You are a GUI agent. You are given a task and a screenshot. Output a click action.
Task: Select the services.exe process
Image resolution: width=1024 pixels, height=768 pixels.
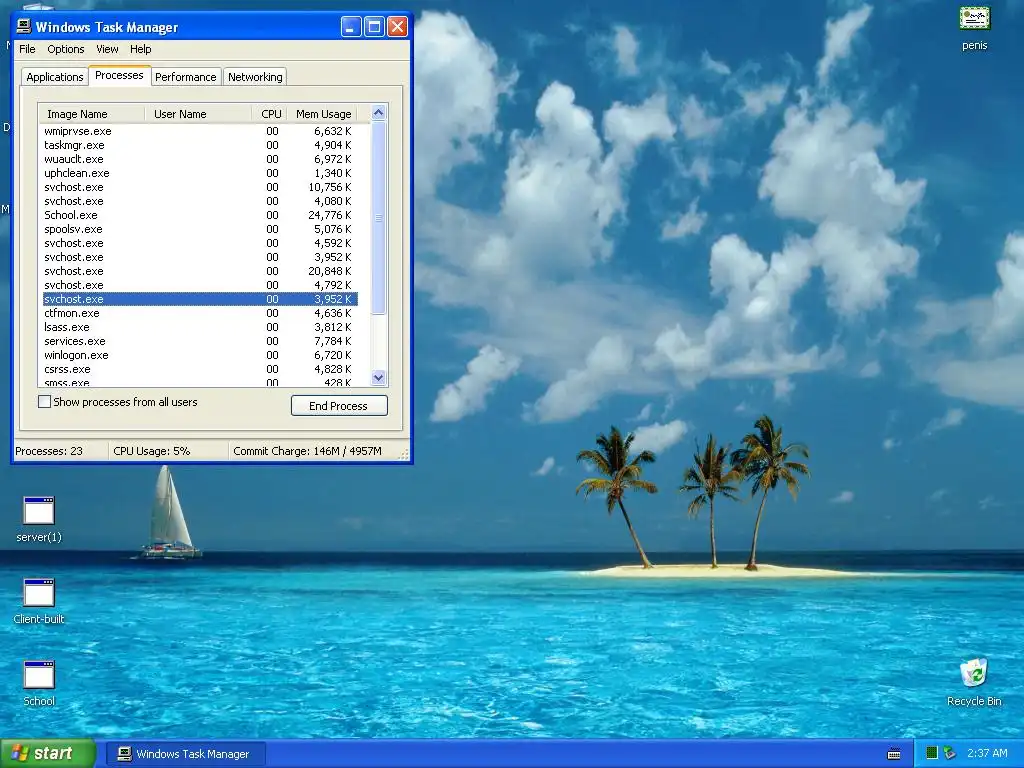(x=199, y=342)
